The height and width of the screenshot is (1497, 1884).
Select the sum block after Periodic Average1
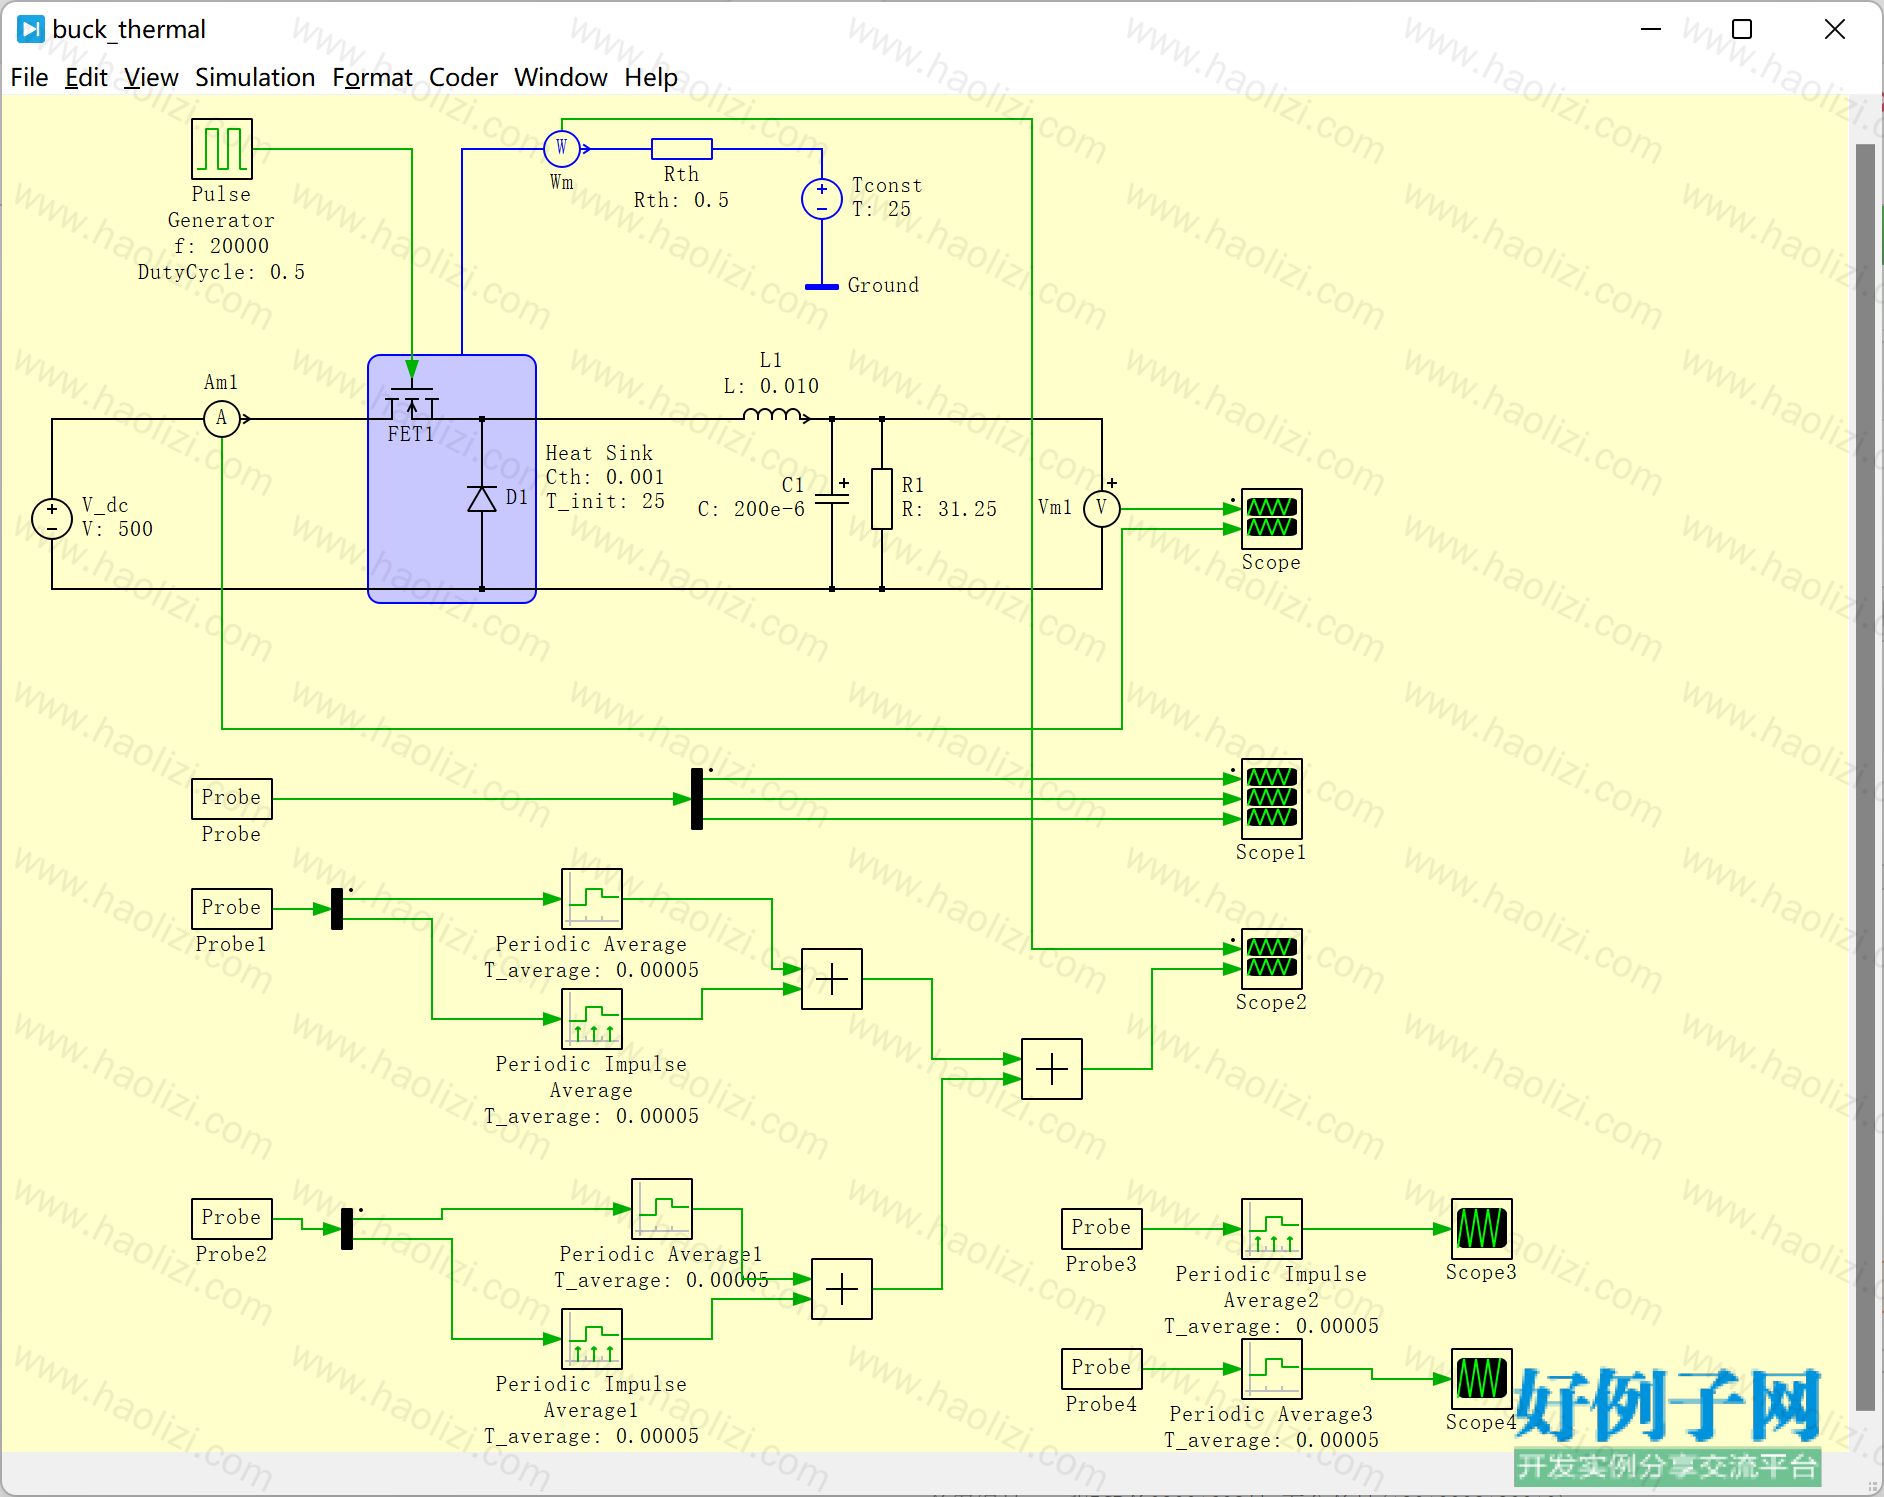click(842, 1289)
